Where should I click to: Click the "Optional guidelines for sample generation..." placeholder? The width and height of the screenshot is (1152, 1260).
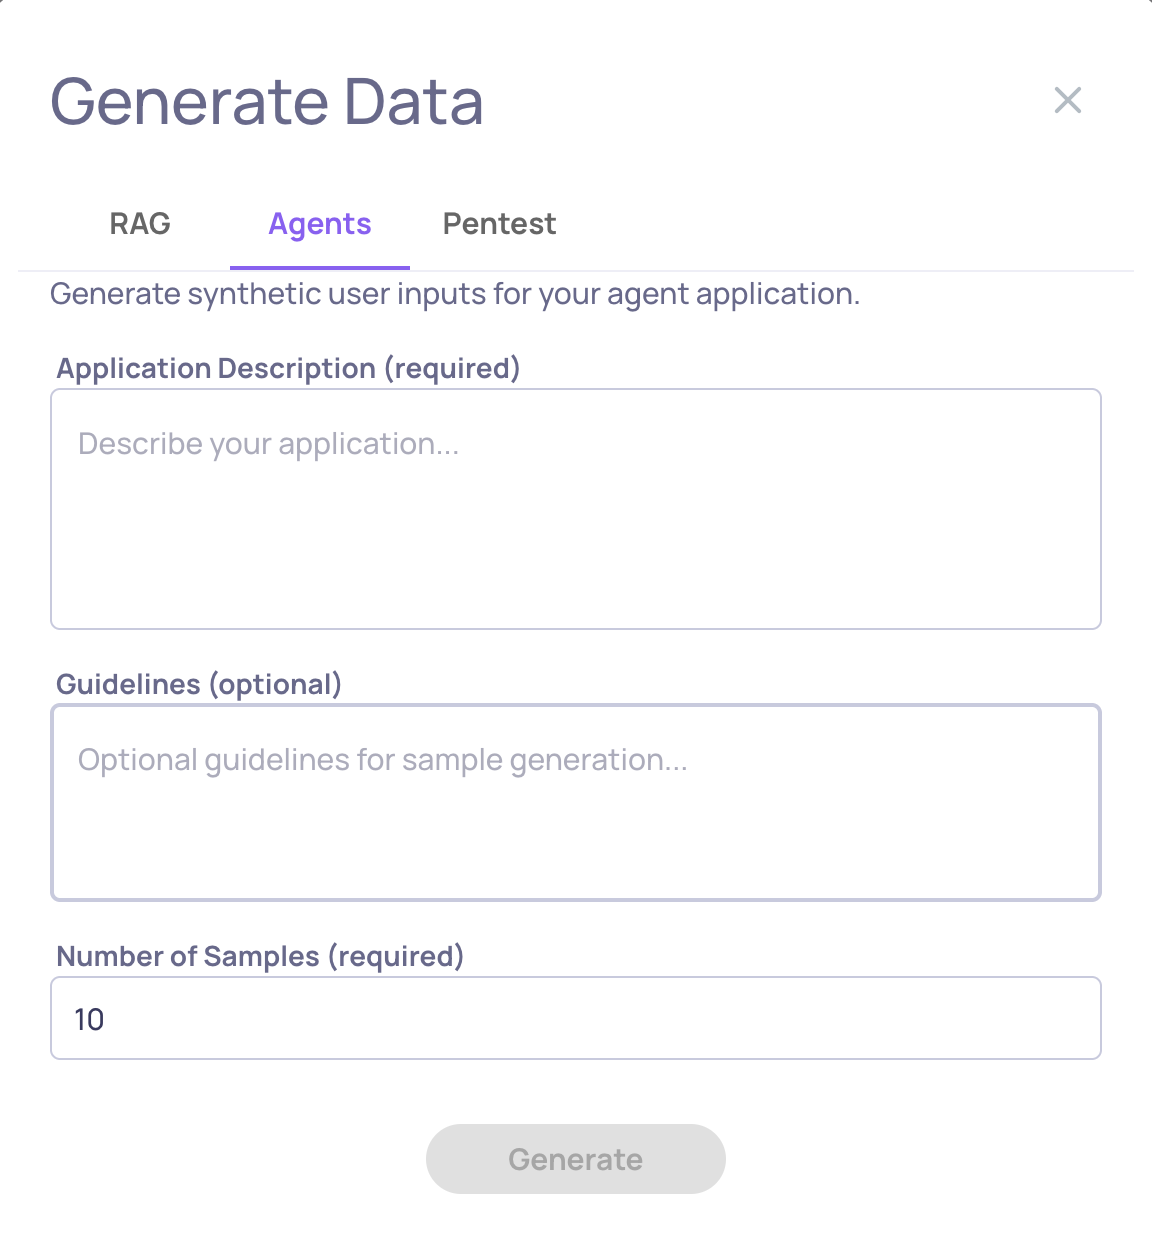click(x=382, y=760)
